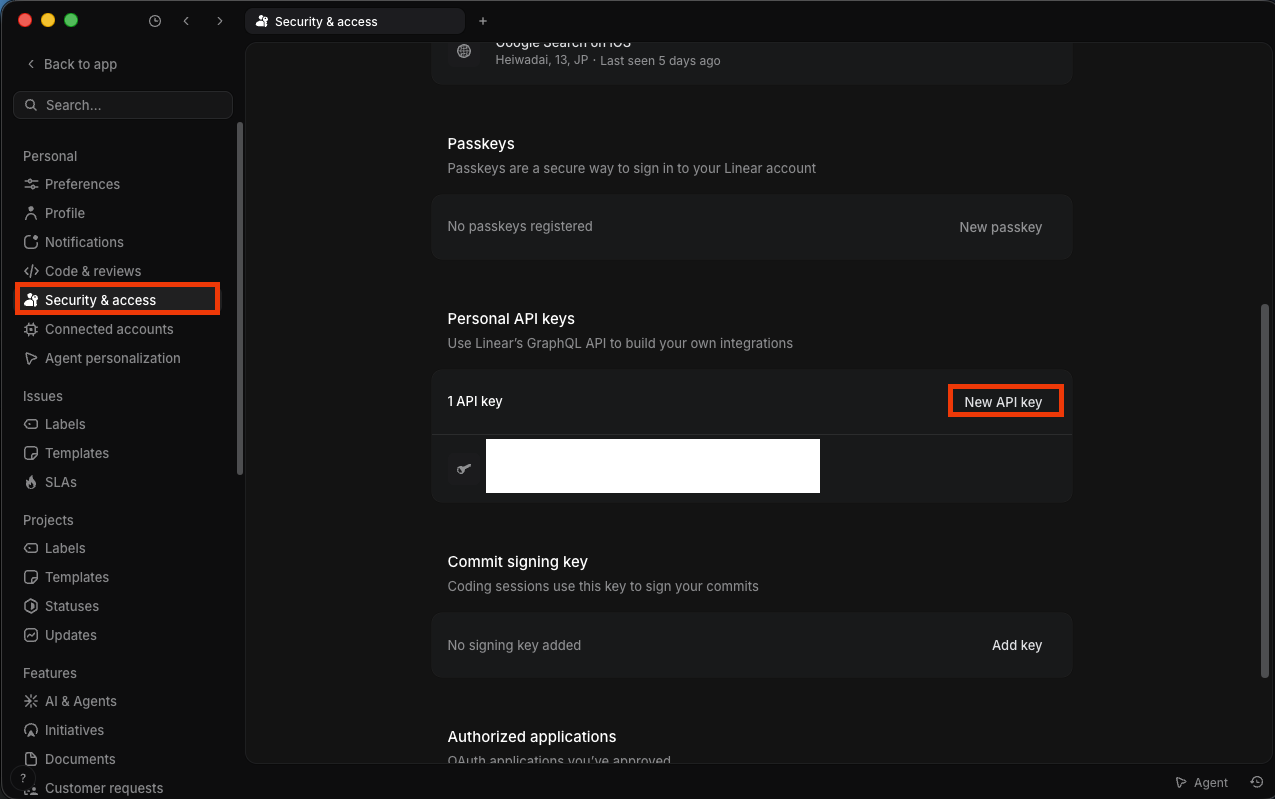1275x799 pixels.
Task: Open a new tab with plus icon
Action: click(x=483, y=21)
